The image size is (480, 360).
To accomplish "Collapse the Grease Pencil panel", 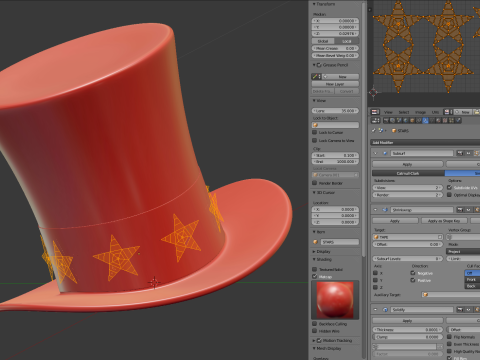I will coord(314,65).
